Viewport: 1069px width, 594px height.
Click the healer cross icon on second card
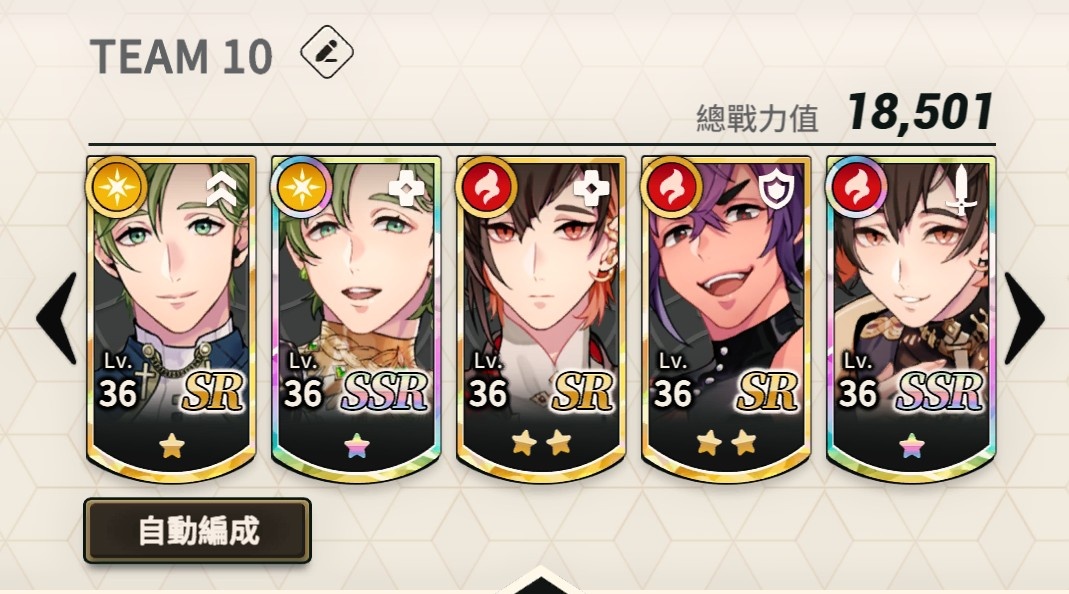406,188
